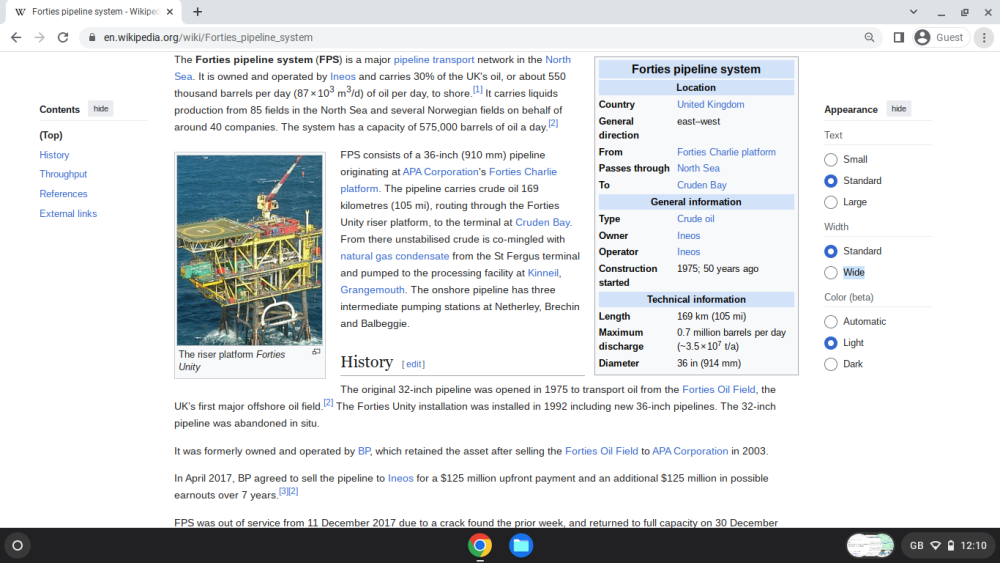This screenshot has height=563, width=1000.
Task: Open Operator Ineos infobox link
Action: point(688,252)
